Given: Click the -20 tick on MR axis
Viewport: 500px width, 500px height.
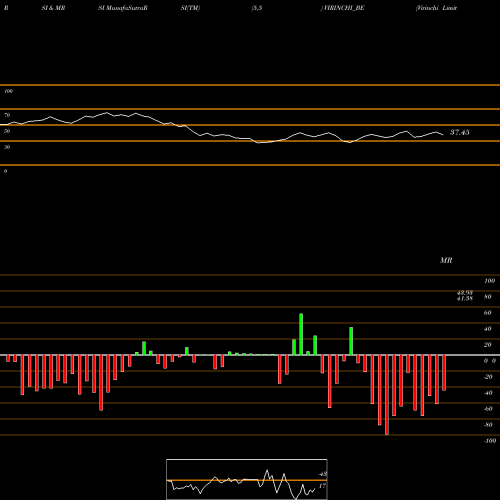Looking at the screenshot, I should point(488,377).
